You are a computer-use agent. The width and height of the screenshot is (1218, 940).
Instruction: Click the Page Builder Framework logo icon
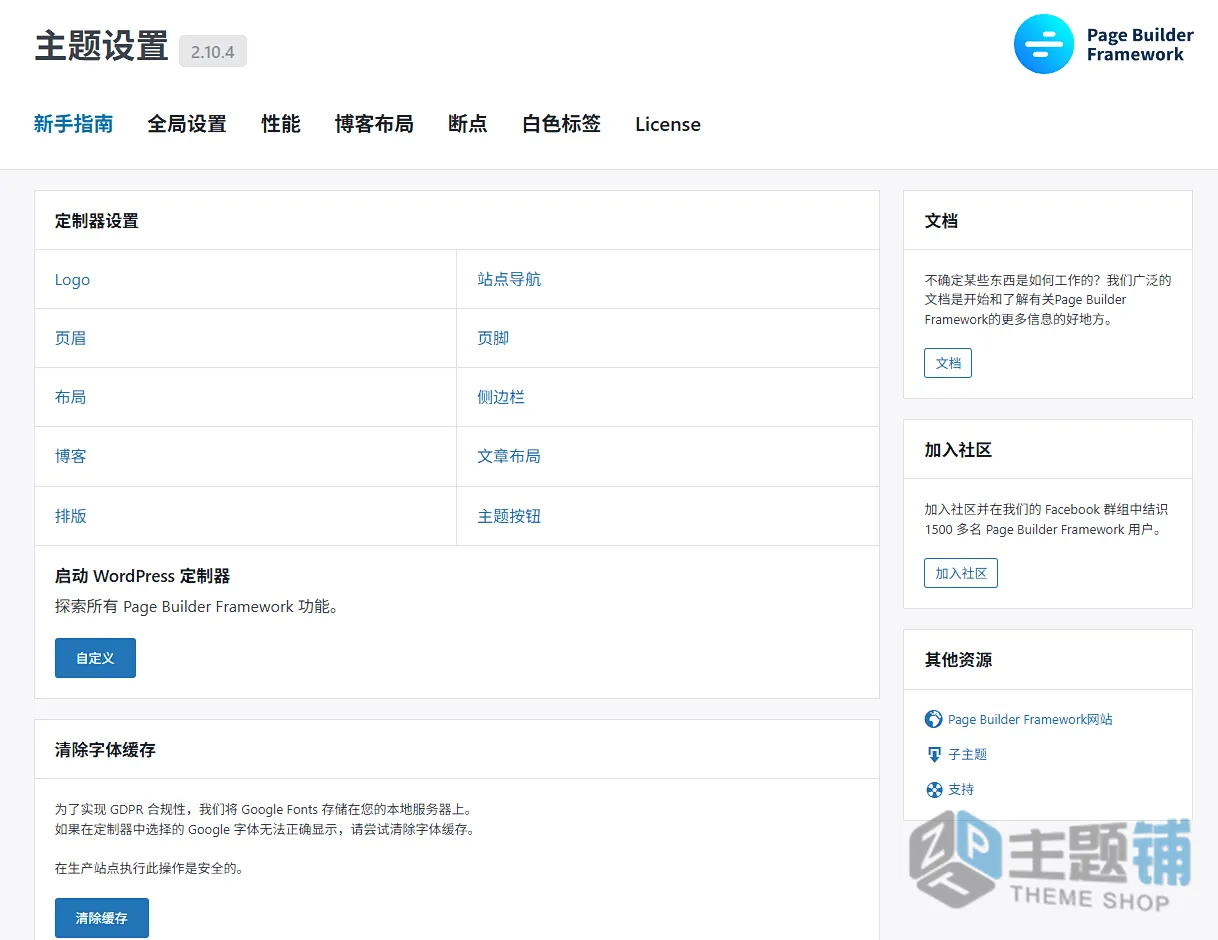click(1043, 44)
